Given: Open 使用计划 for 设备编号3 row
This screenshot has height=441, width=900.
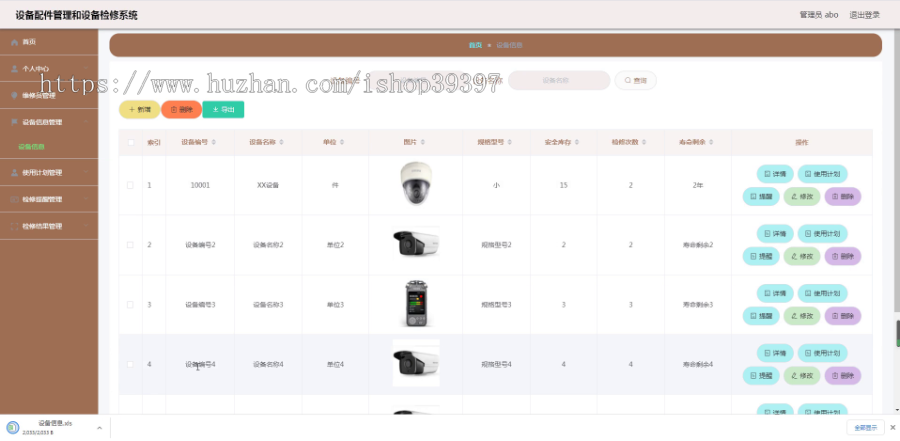Looking at the screenshot, I should pos(822,293).
